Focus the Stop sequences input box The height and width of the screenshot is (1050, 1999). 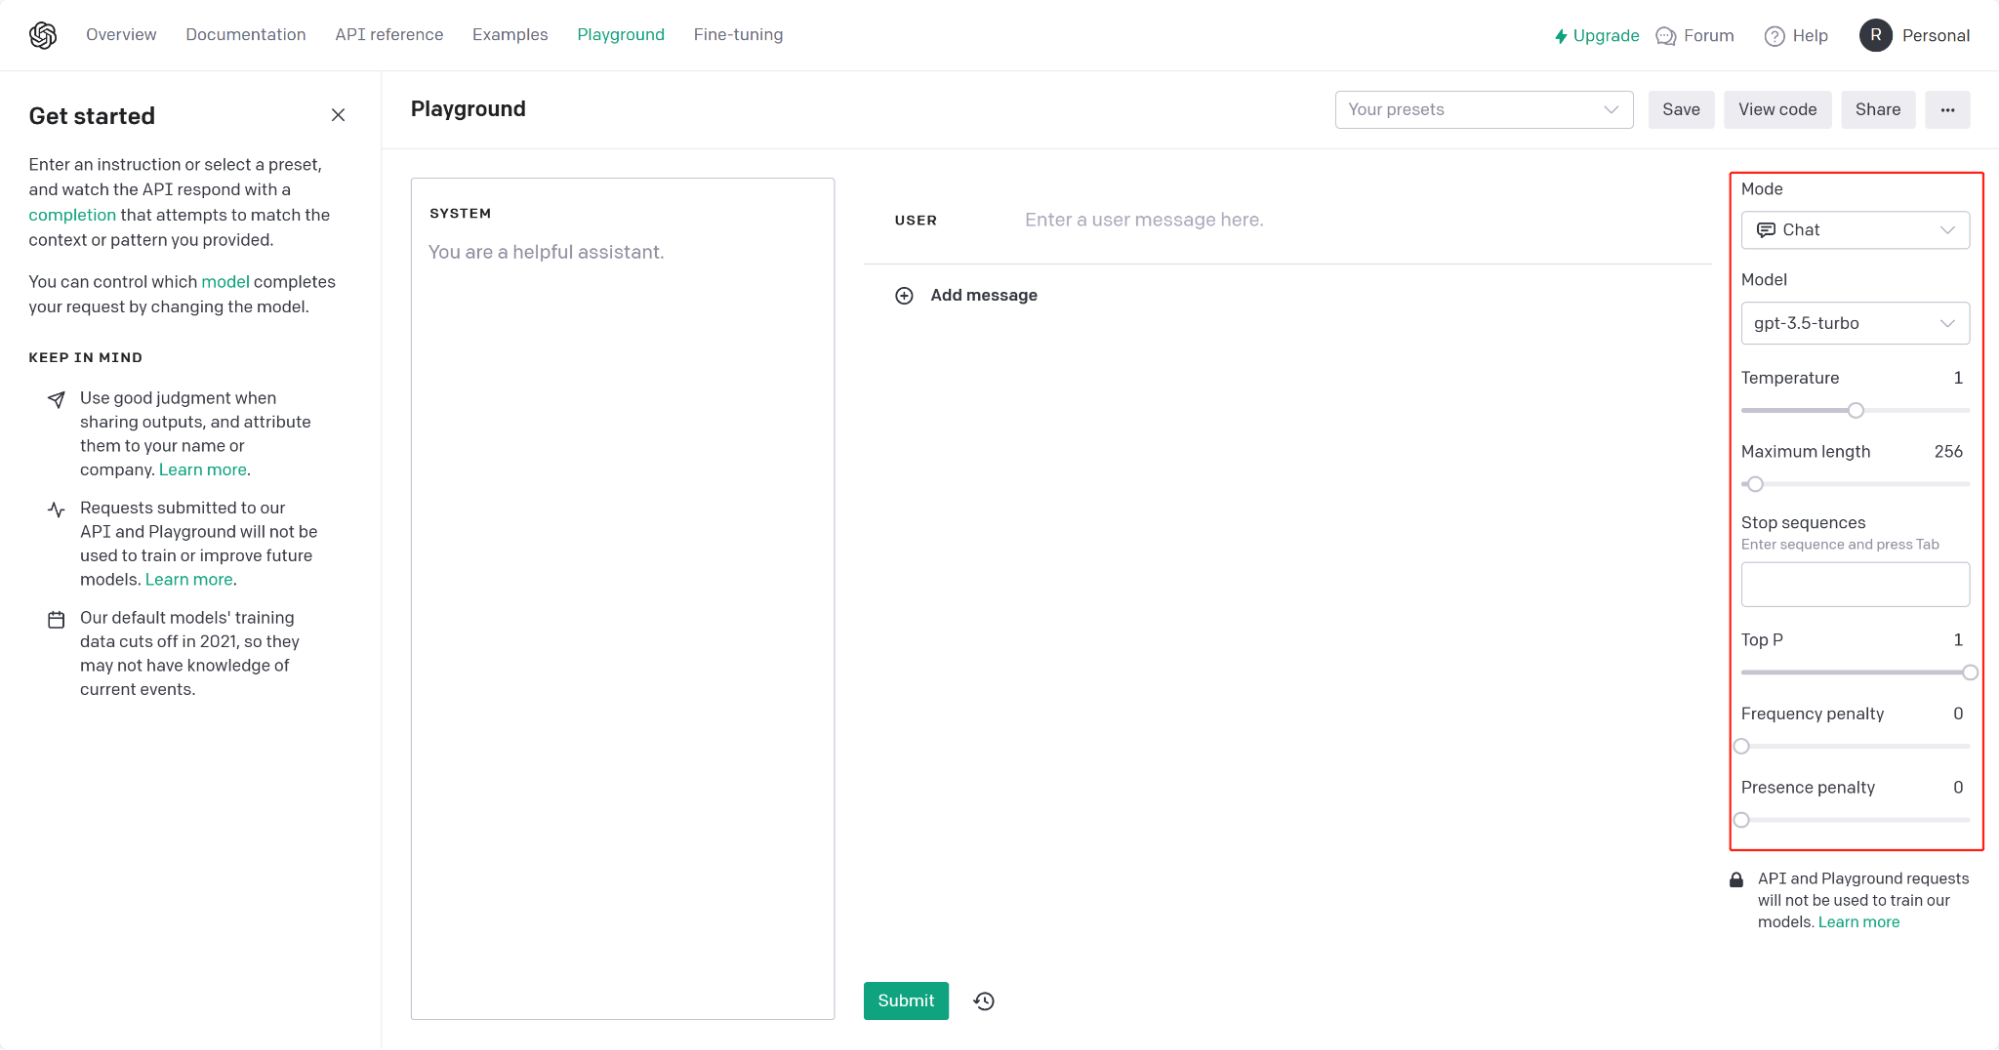point(1855,584)
